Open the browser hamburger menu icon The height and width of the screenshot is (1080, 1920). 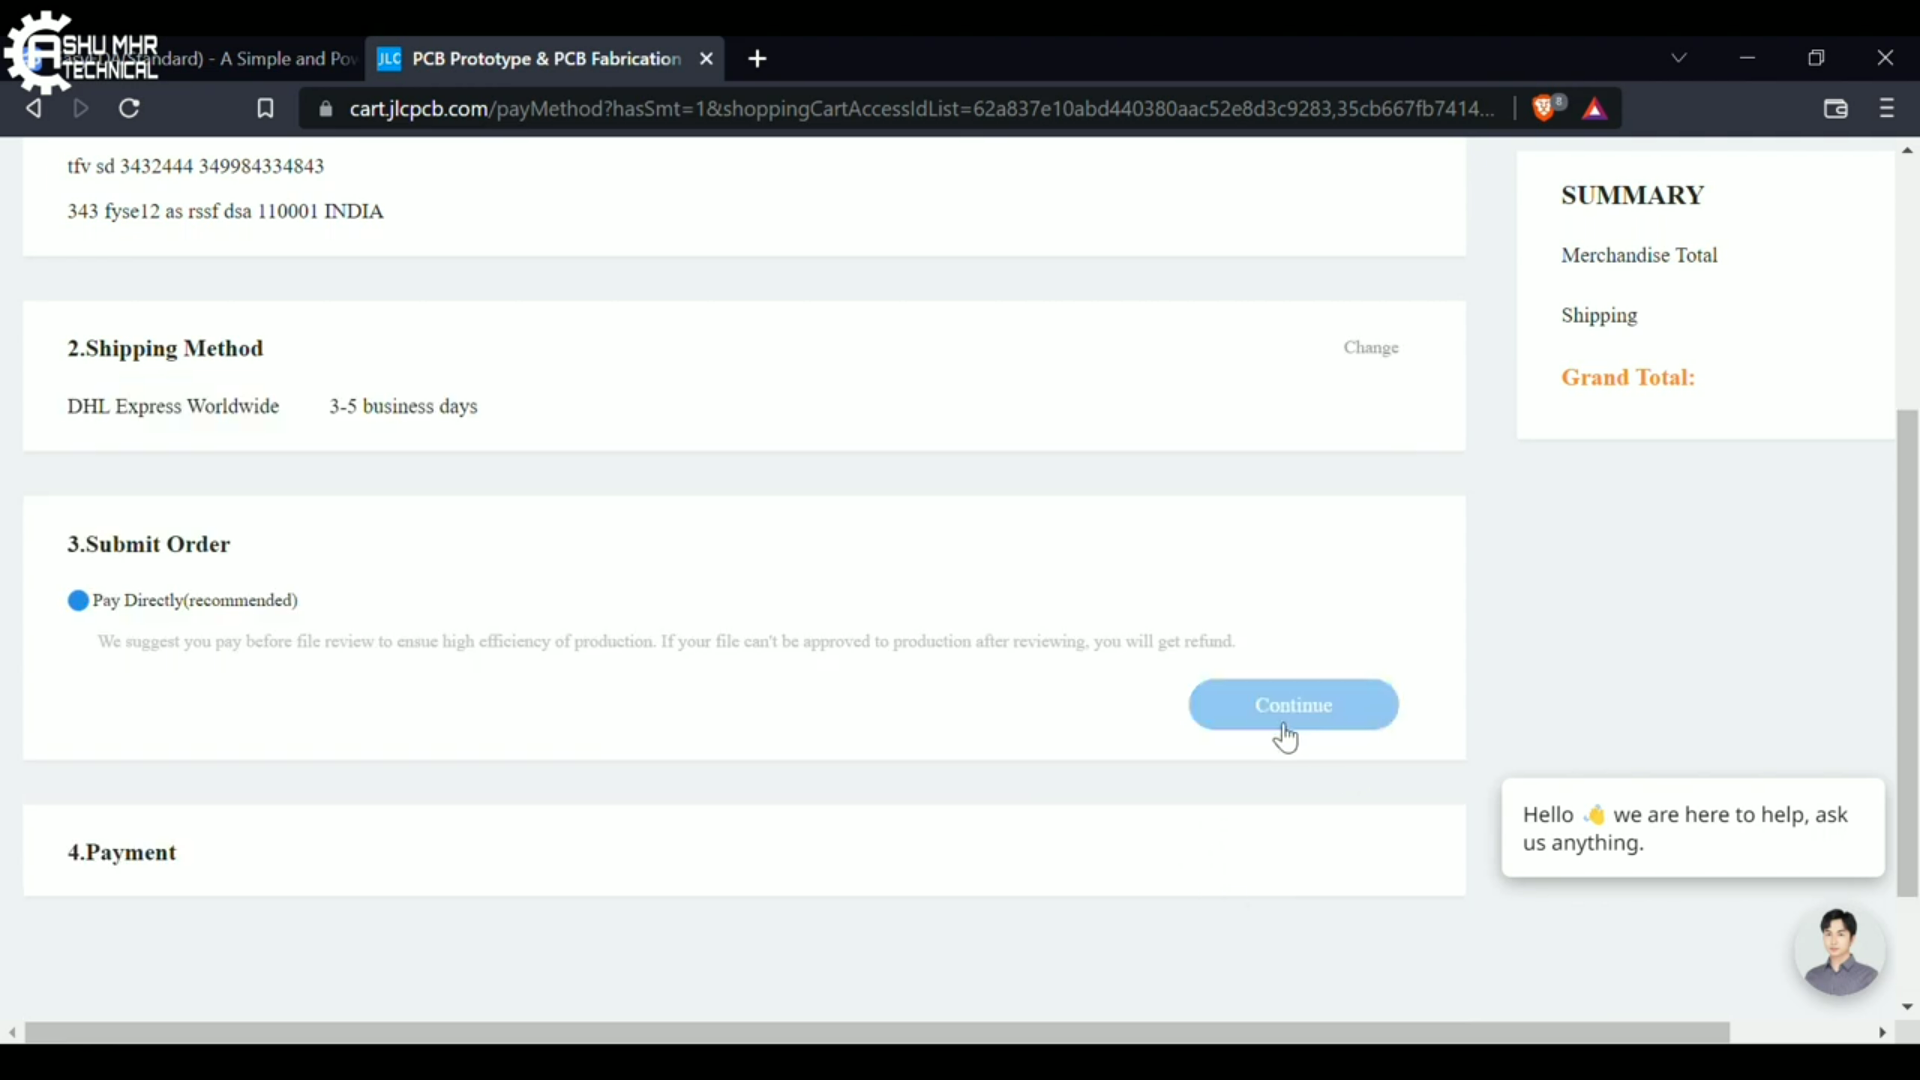click(x=1887, y=108)
